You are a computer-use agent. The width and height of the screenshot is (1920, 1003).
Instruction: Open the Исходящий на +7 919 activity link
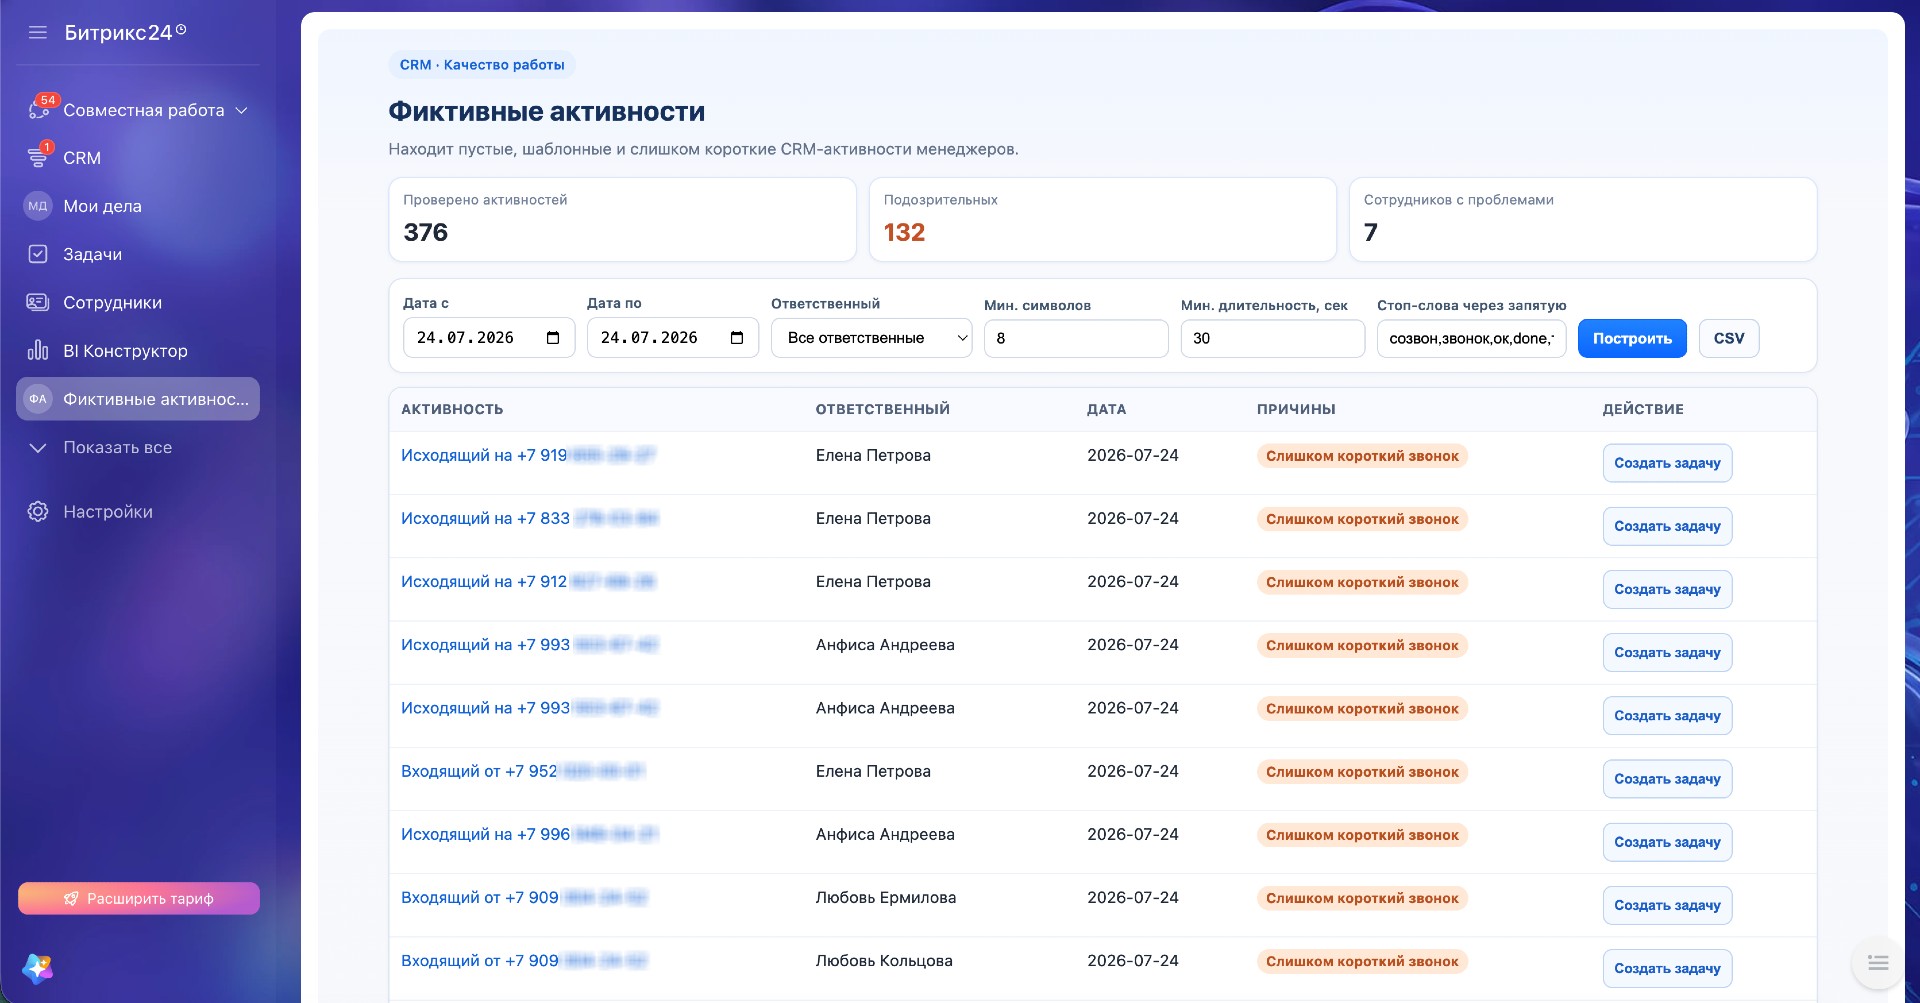point(528,455)
